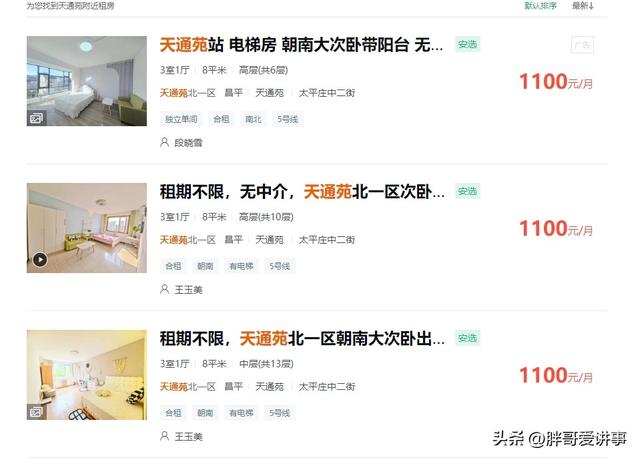The width and height of the screenshot is (640, 460).
Task: Open listing 租期不限，天通苑北一区朝南大次卧出
Action: click(302, 339)
